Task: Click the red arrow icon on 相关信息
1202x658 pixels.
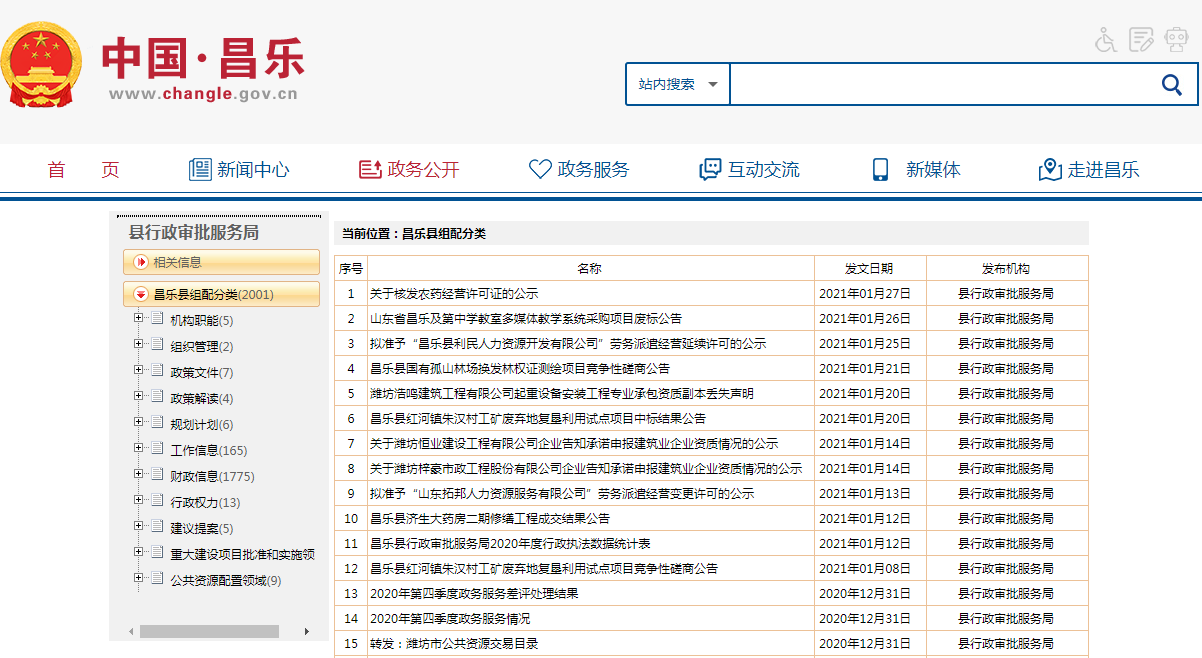Action: coord(140,262)
